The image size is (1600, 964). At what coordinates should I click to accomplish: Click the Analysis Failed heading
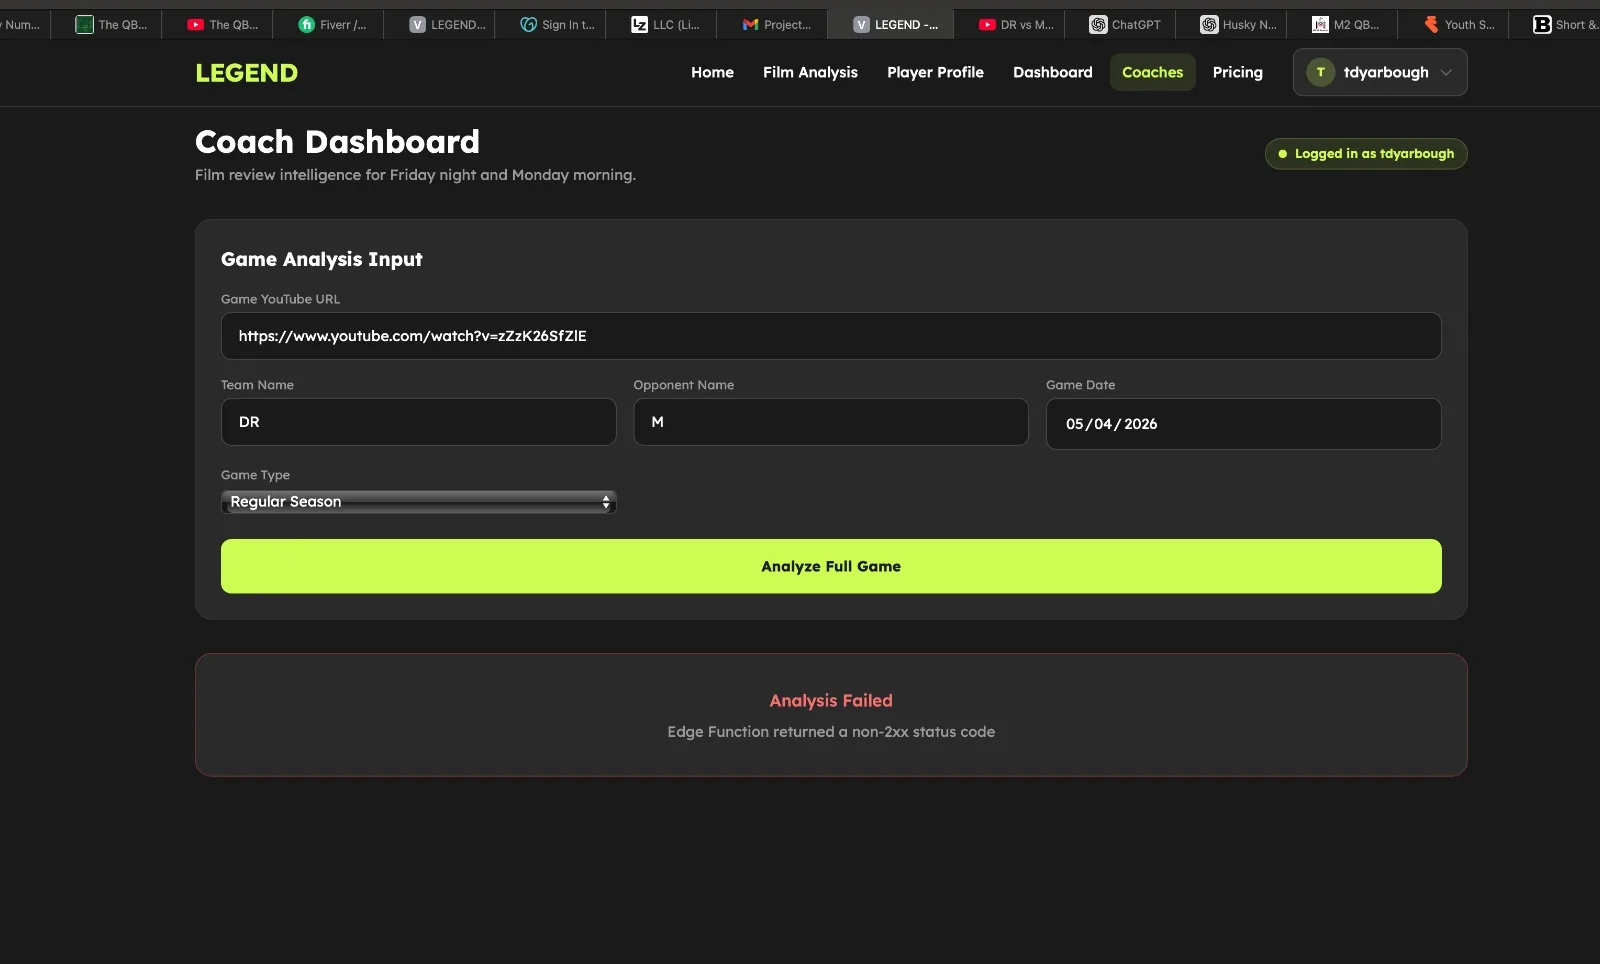point(830,701)
